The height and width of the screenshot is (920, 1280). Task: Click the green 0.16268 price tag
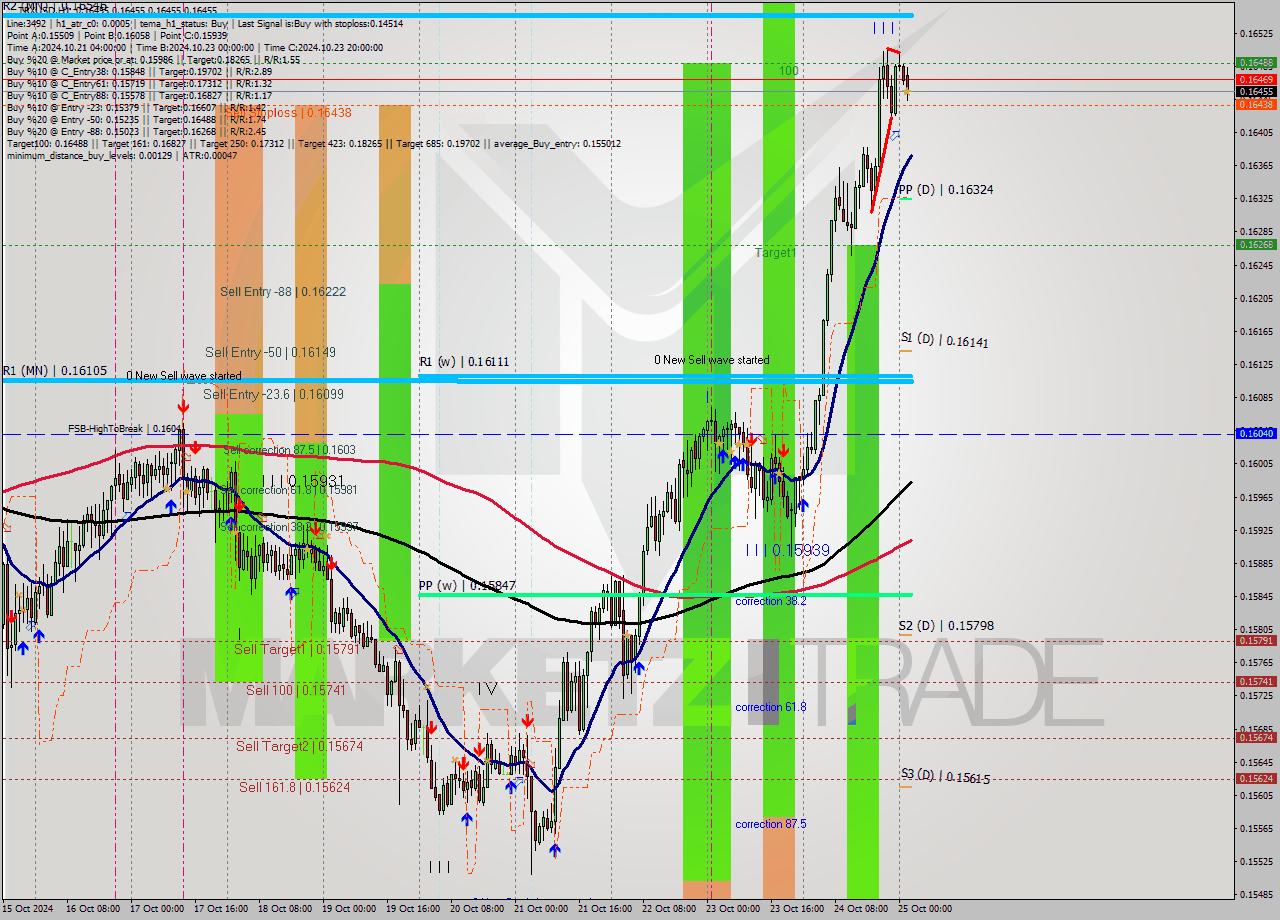[1256, 244]
